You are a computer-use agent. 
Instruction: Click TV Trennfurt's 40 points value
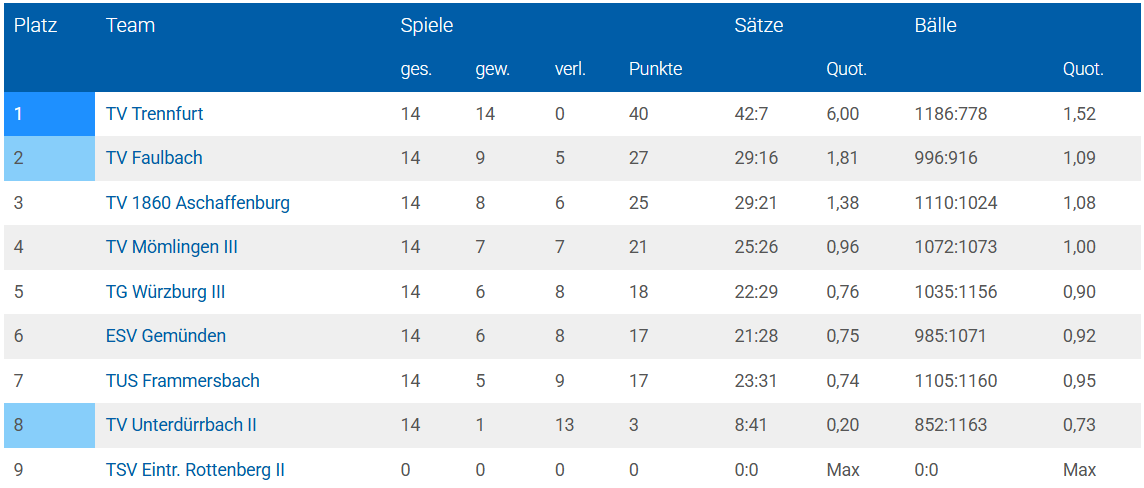pyautogui.click(x=638, y=114)
